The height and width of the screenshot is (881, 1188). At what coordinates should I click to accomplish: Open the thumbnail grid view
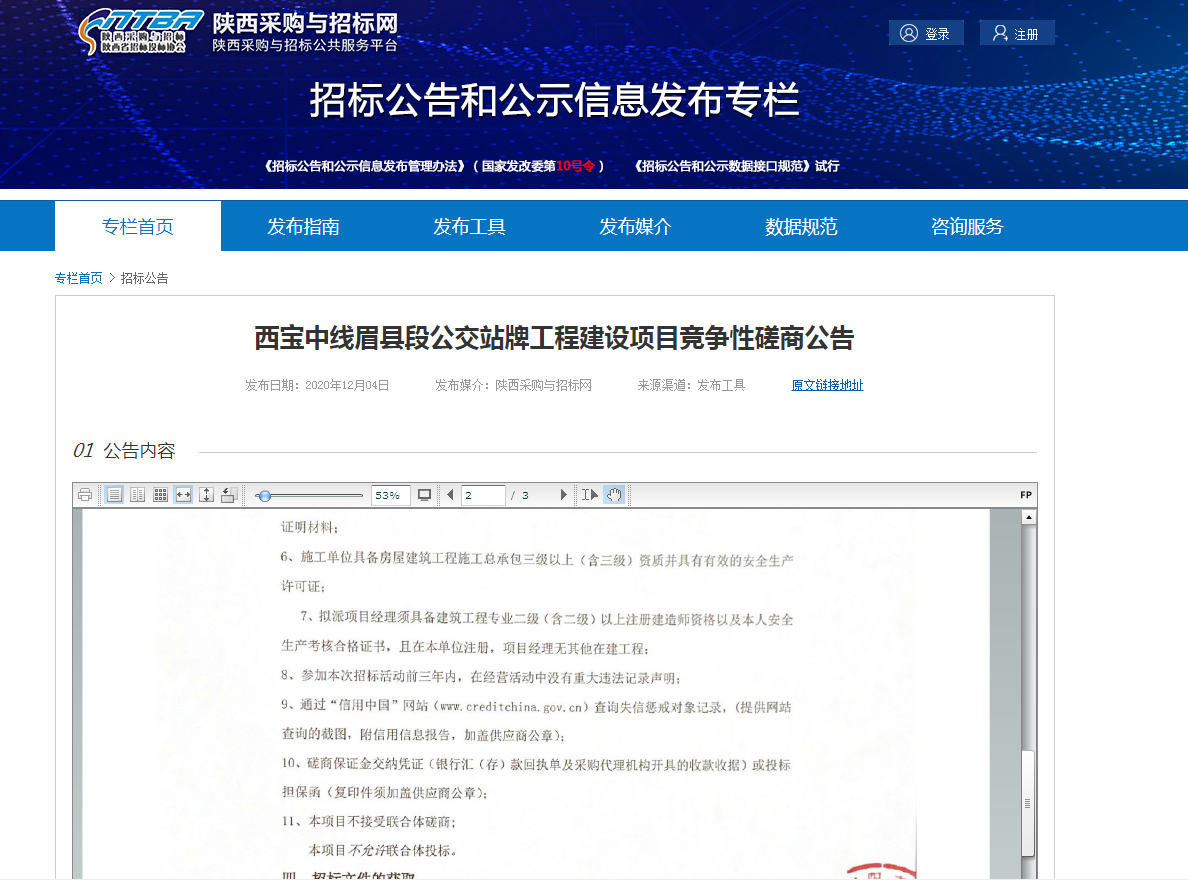point(160,495)
